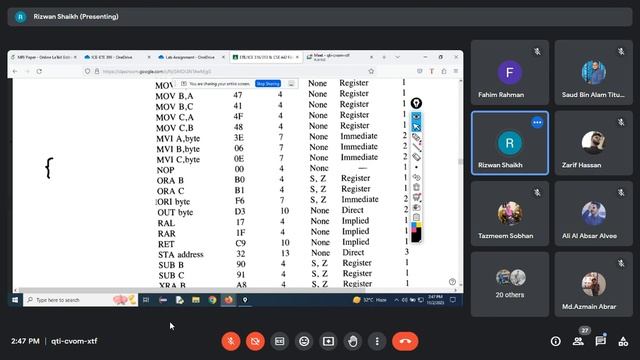
Task: Select the active classroom browser tab
Action: [265, 57]
